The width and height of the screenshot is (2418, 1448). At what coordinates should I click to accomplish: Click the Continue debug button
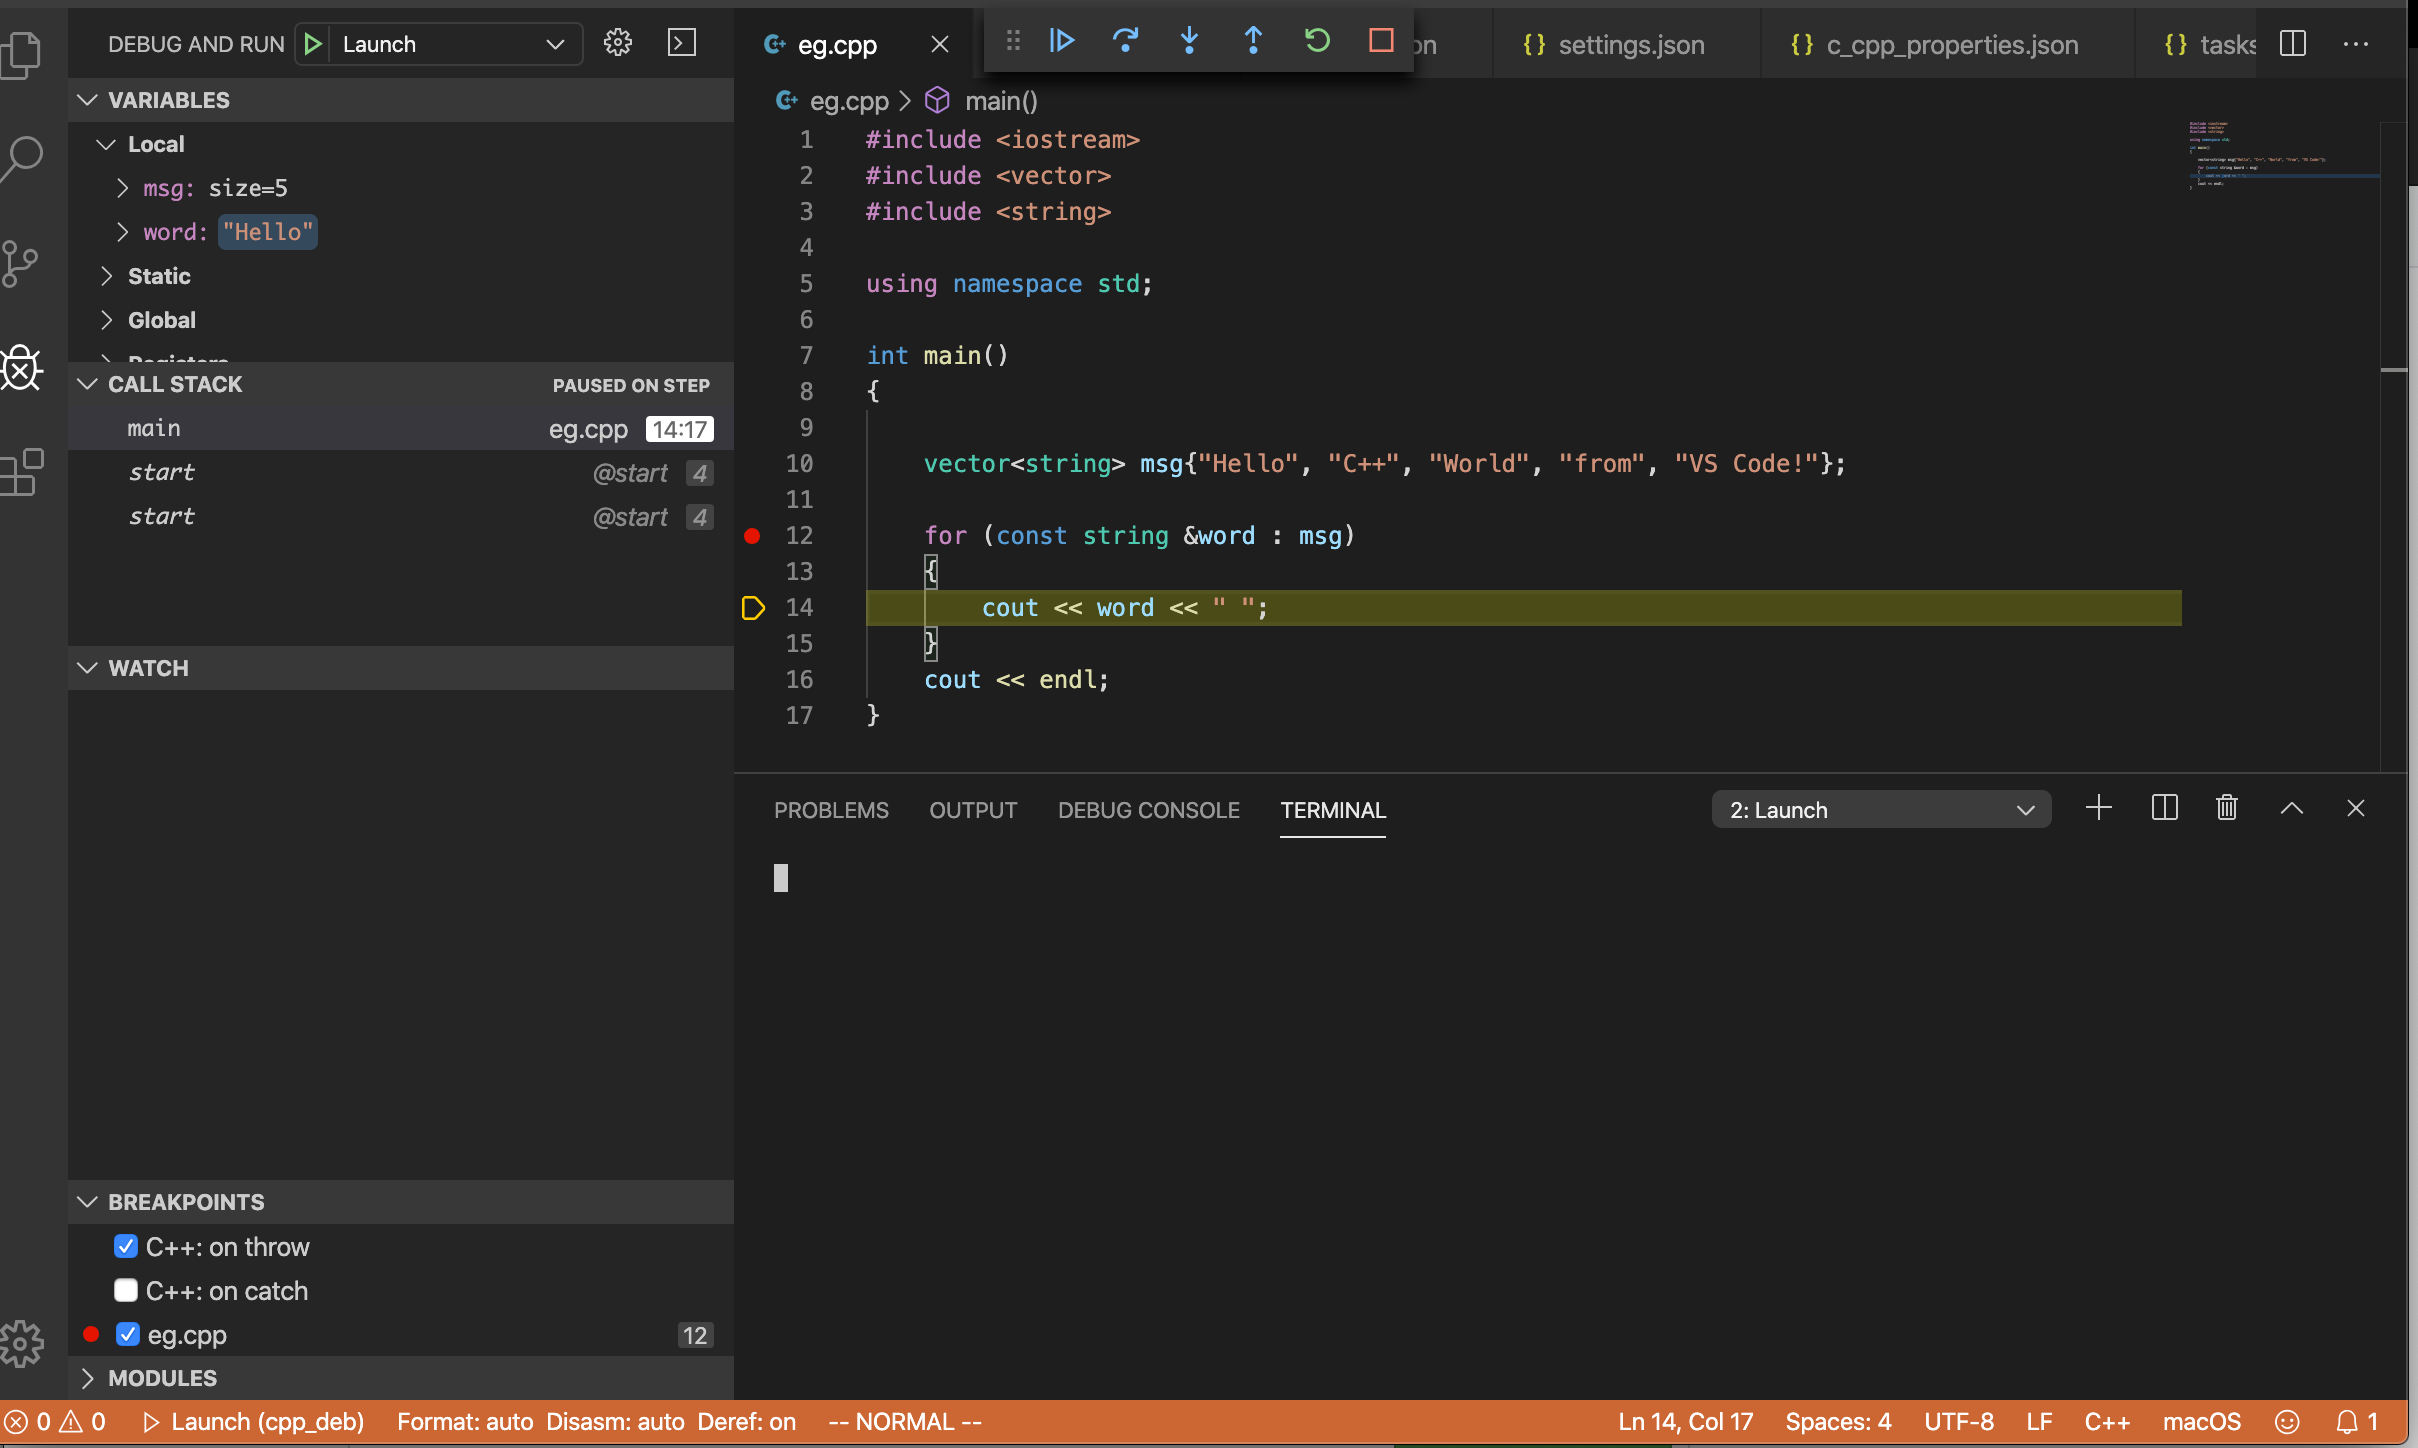click(1061, 42)
